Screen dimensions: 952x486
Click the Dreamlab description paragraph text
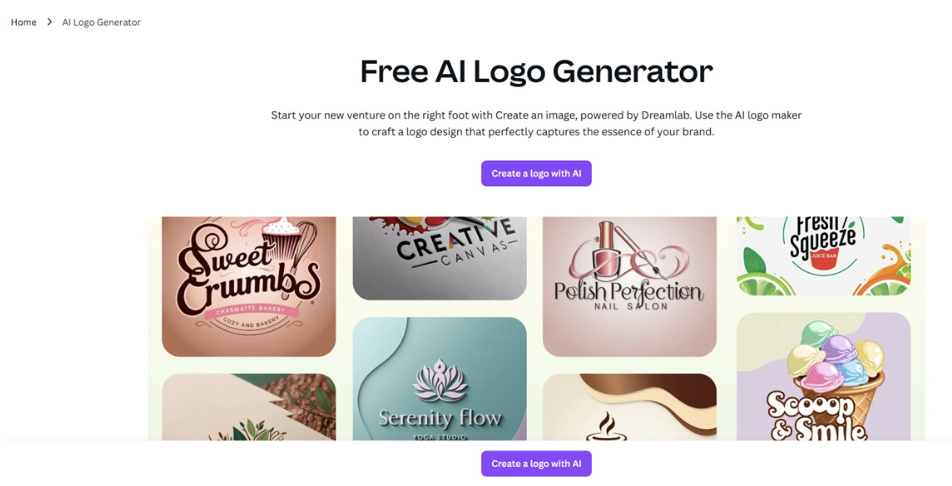tap(536, 123)
